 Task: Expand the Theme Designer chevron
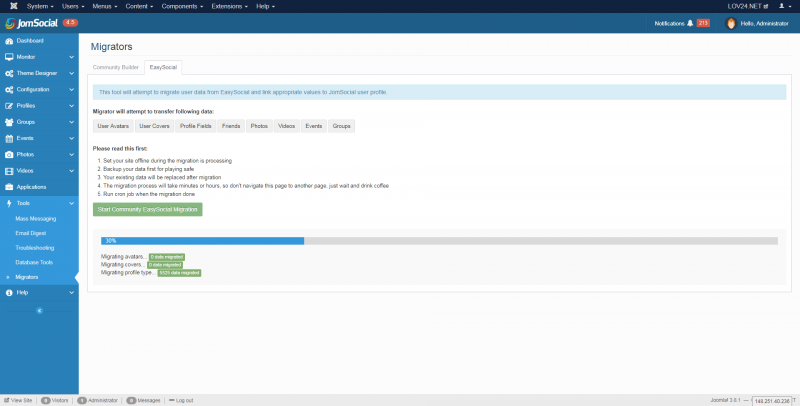71,73
